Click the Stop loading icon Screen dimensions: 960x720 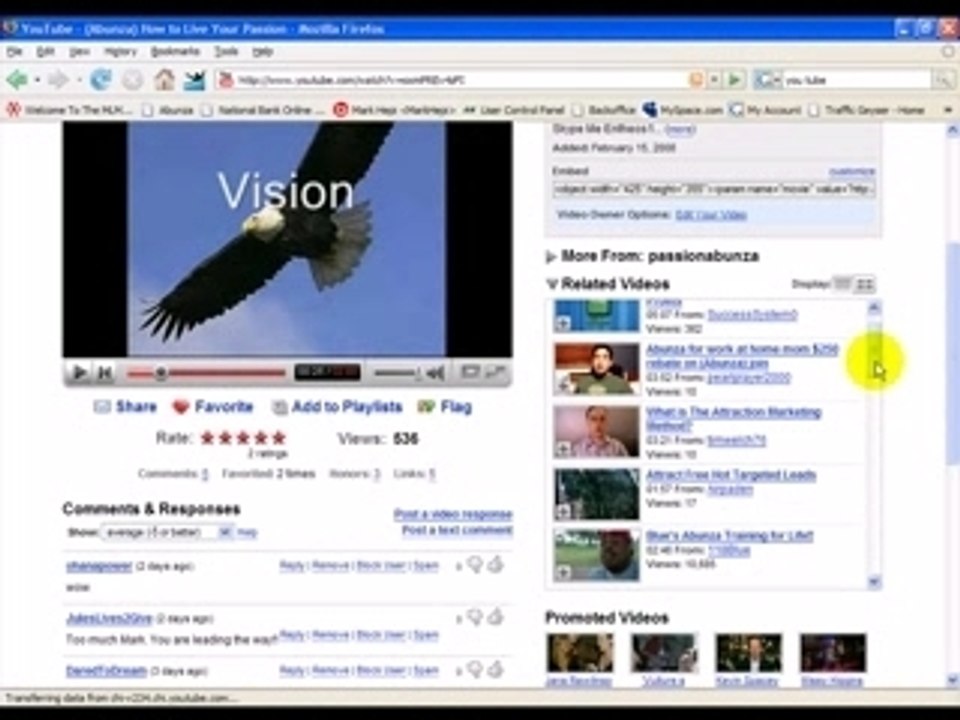pyautogui.click(x=132, y=80)
